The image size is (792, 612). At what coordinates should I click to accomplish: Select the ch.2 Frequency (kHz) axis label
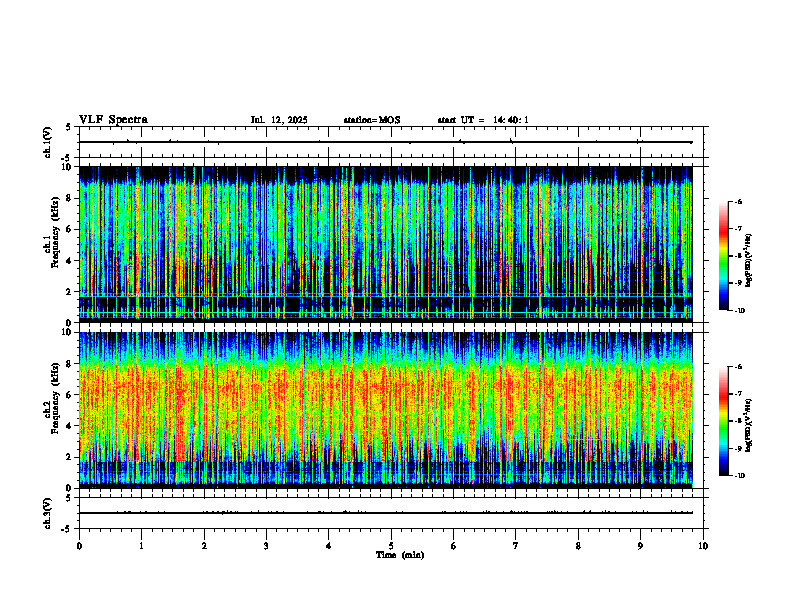point(51,397)
